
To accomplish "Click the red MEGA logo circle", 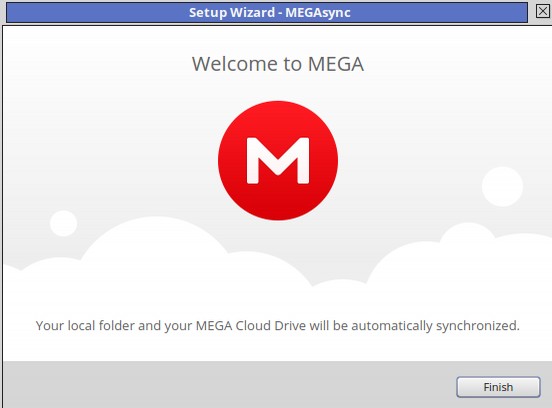I will coord(278,161).
